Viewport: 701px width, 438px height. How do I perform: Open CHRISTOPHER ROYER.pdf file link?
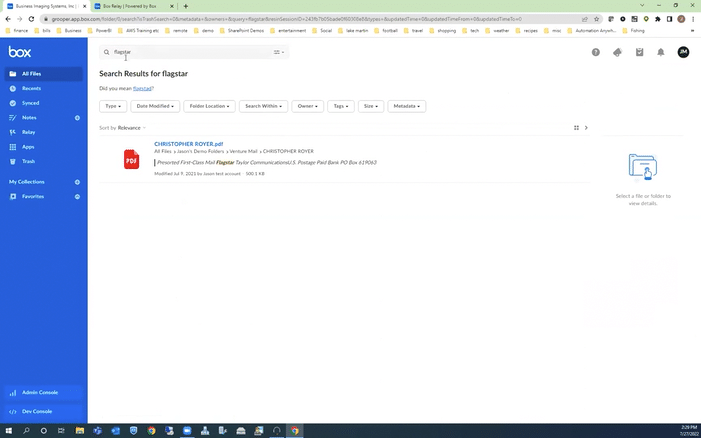[189, 144]
